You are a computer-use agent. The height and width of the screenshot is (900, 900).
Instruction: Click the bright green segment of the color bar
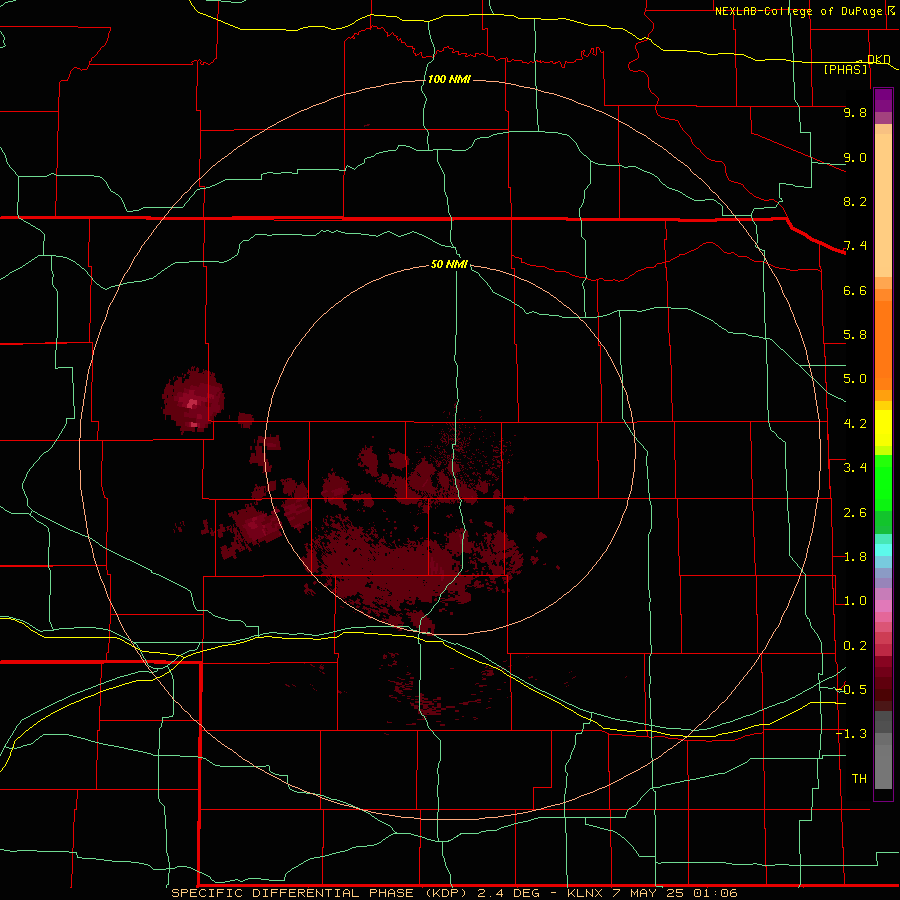click(x=883, y=482)
